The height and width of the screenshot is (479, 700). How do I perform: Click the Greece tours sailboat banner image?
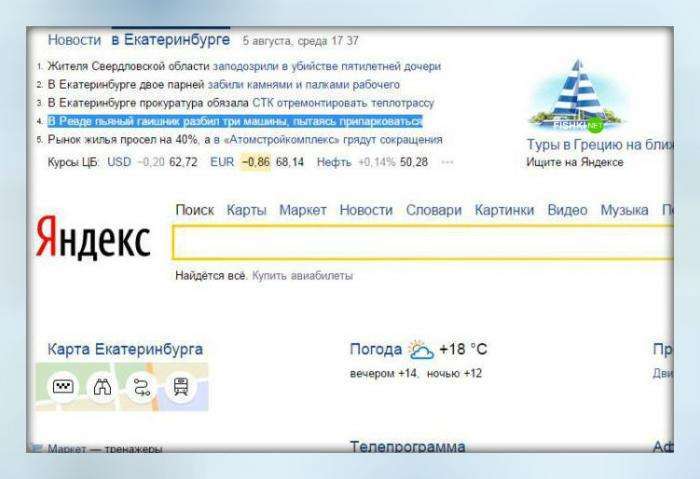click(x=577, y=95)
